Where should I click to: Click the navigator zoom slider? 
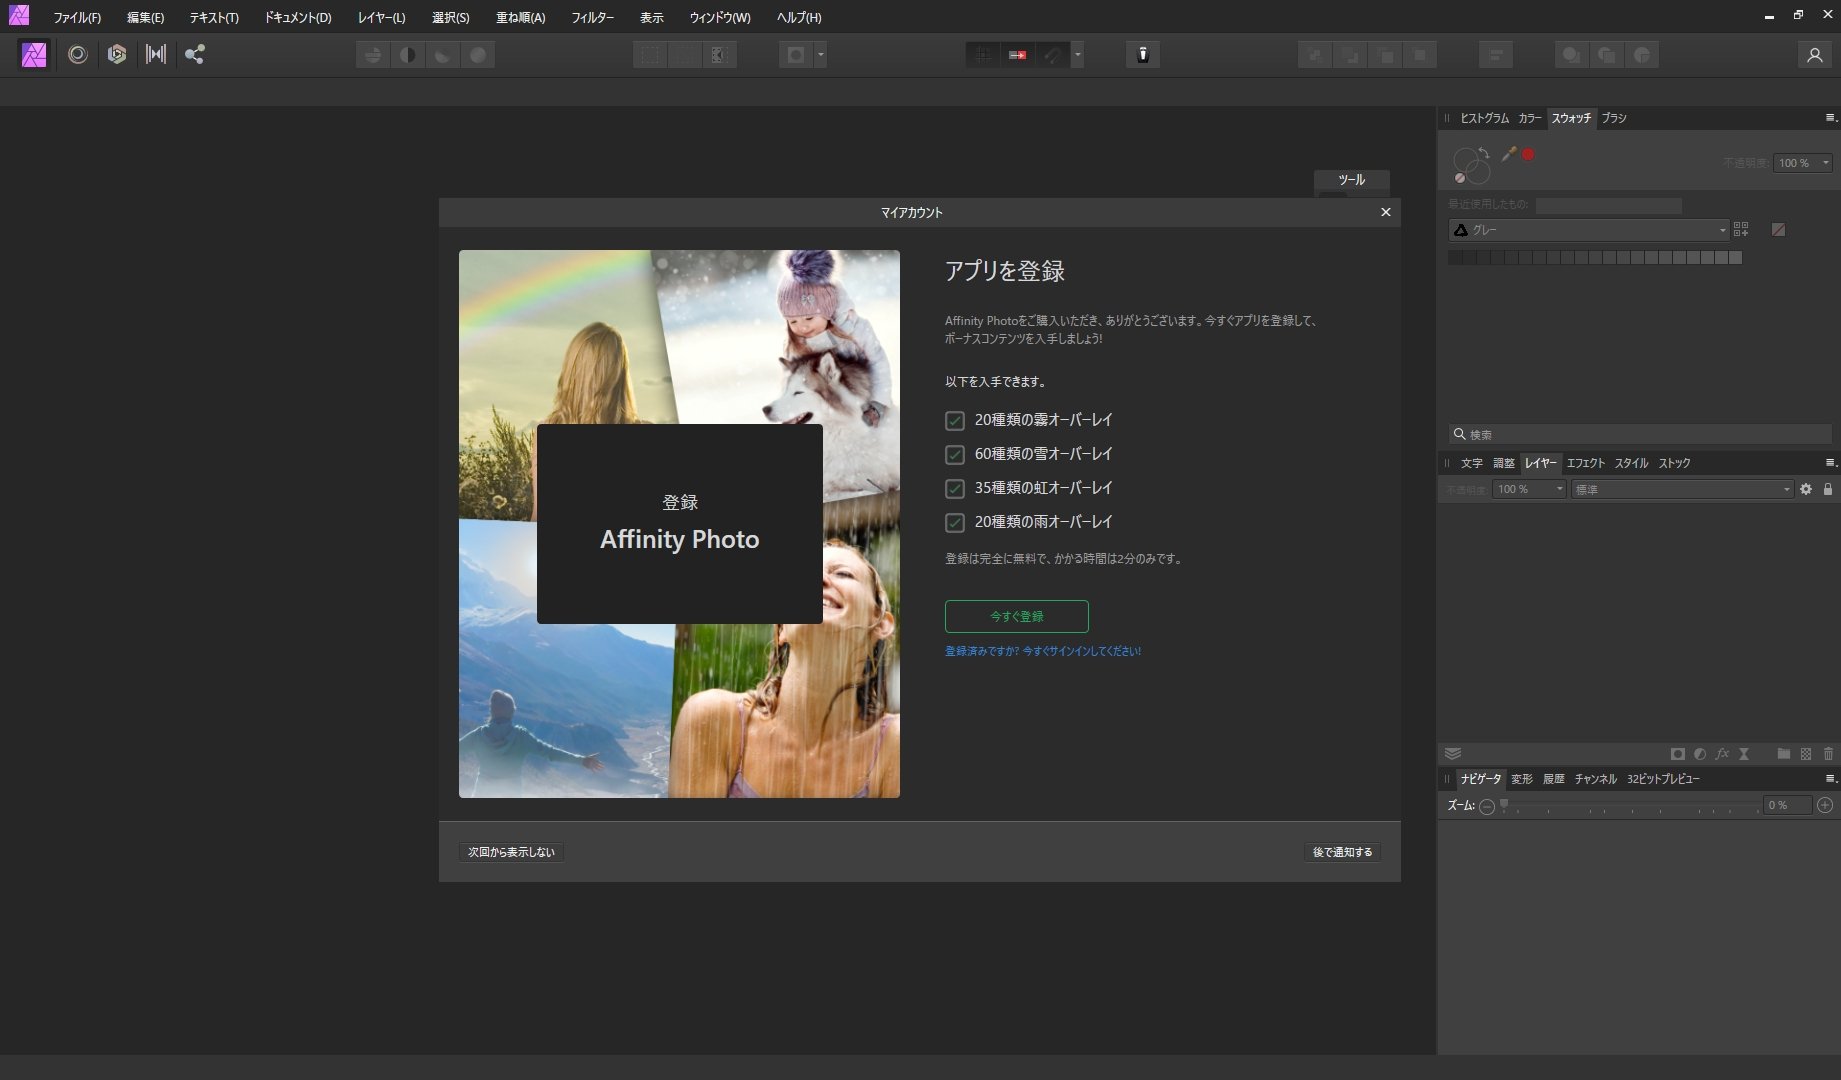(1630, 806)
